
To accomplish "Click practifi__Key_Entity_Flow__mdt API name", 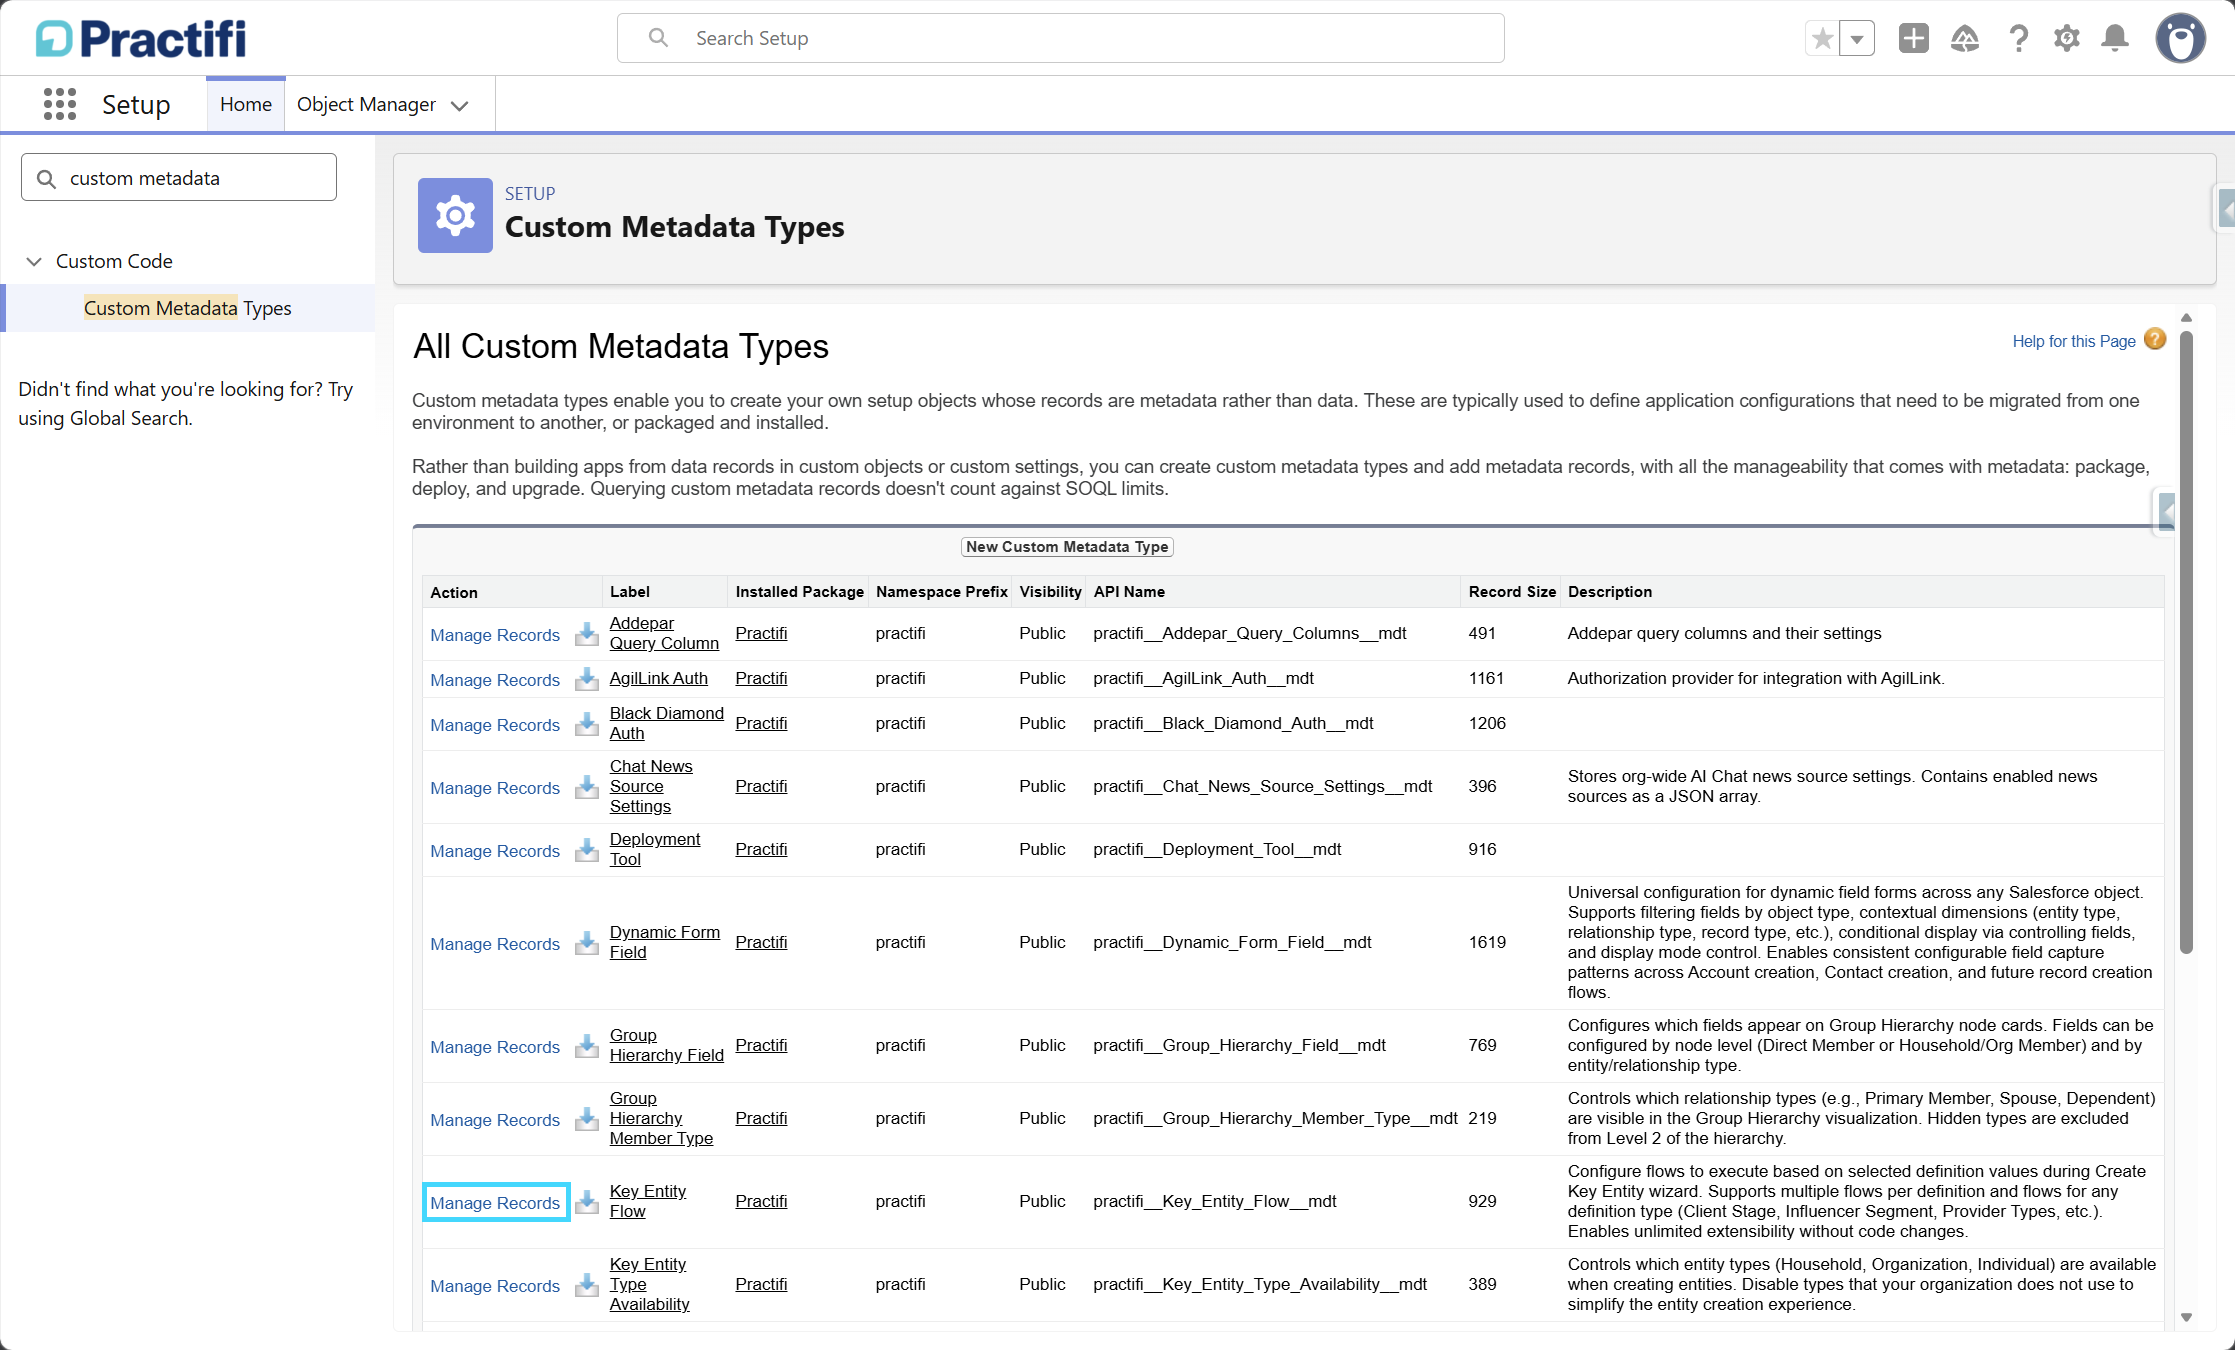I will click(1215, 1201).
